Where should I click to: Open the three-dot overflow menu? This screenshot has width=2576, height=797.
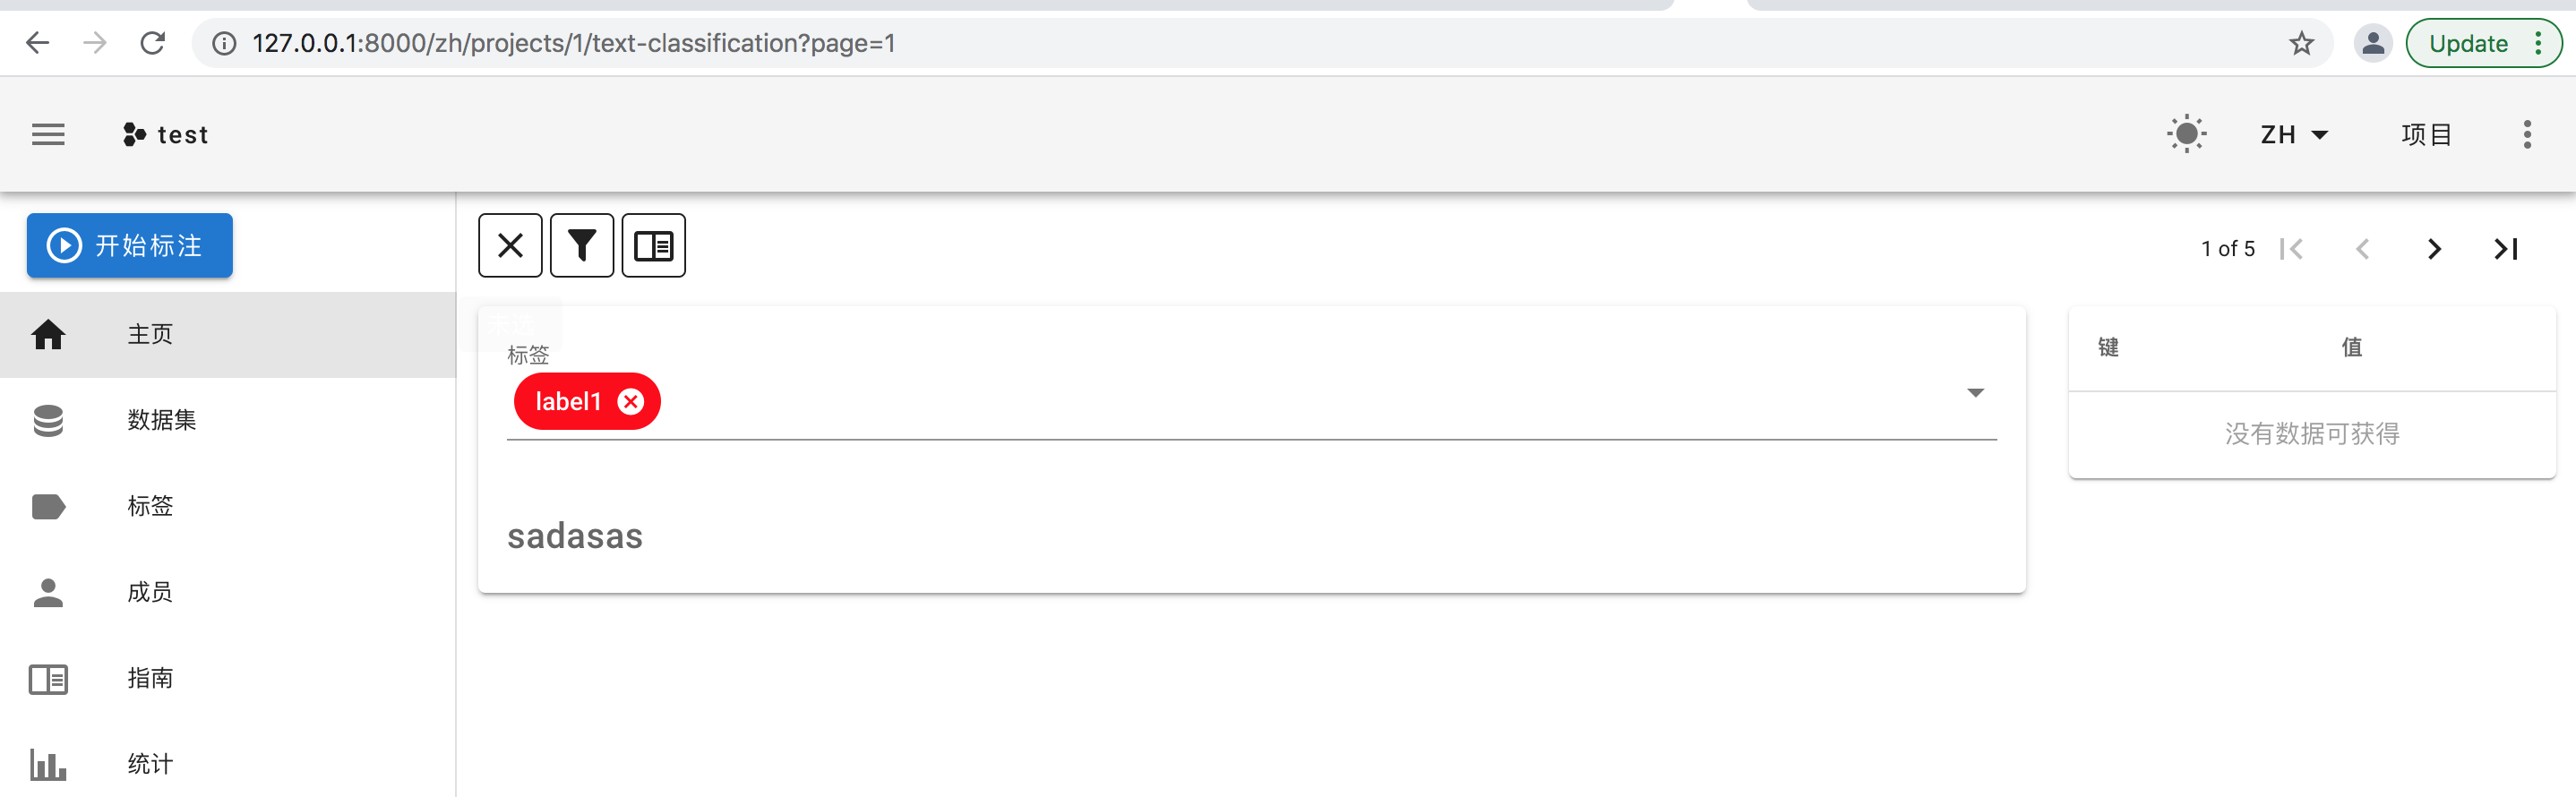coord(2527,134)
